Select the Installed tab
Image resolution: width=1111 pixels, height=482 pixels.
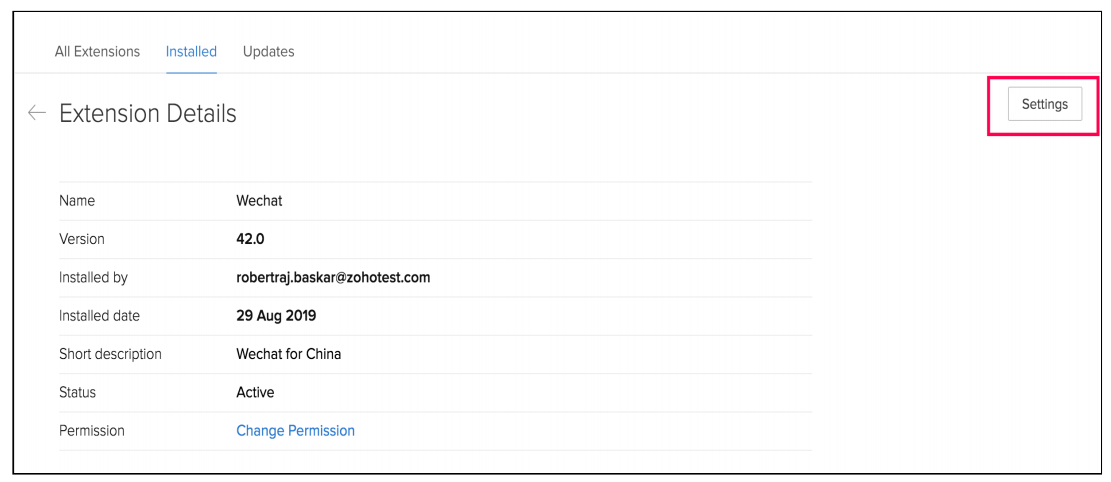(191, 51)
